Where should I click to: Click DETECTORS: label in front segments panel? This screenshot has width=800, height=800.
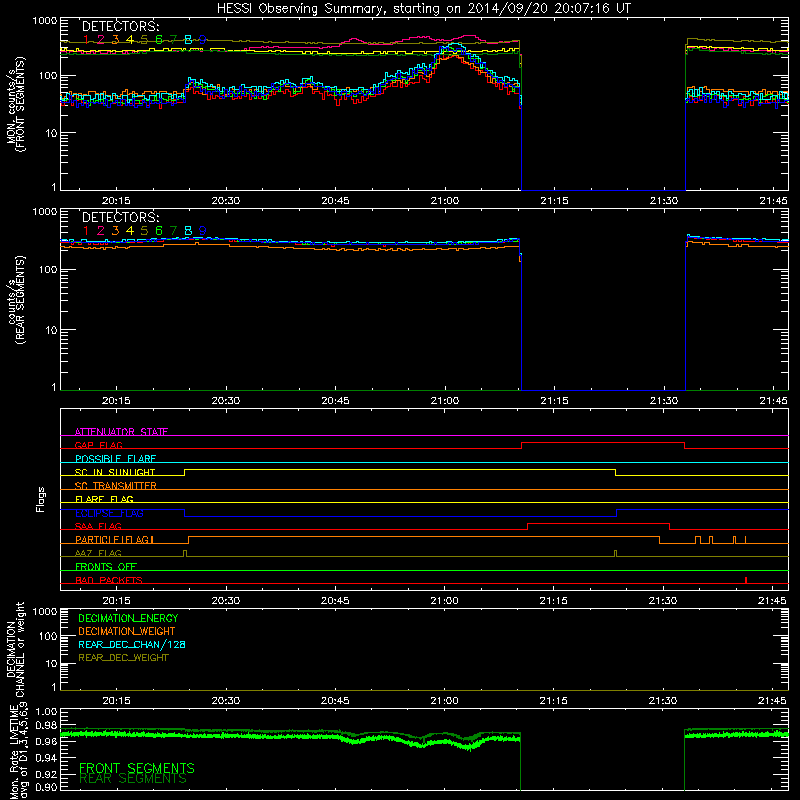click(x=120, y=26)
